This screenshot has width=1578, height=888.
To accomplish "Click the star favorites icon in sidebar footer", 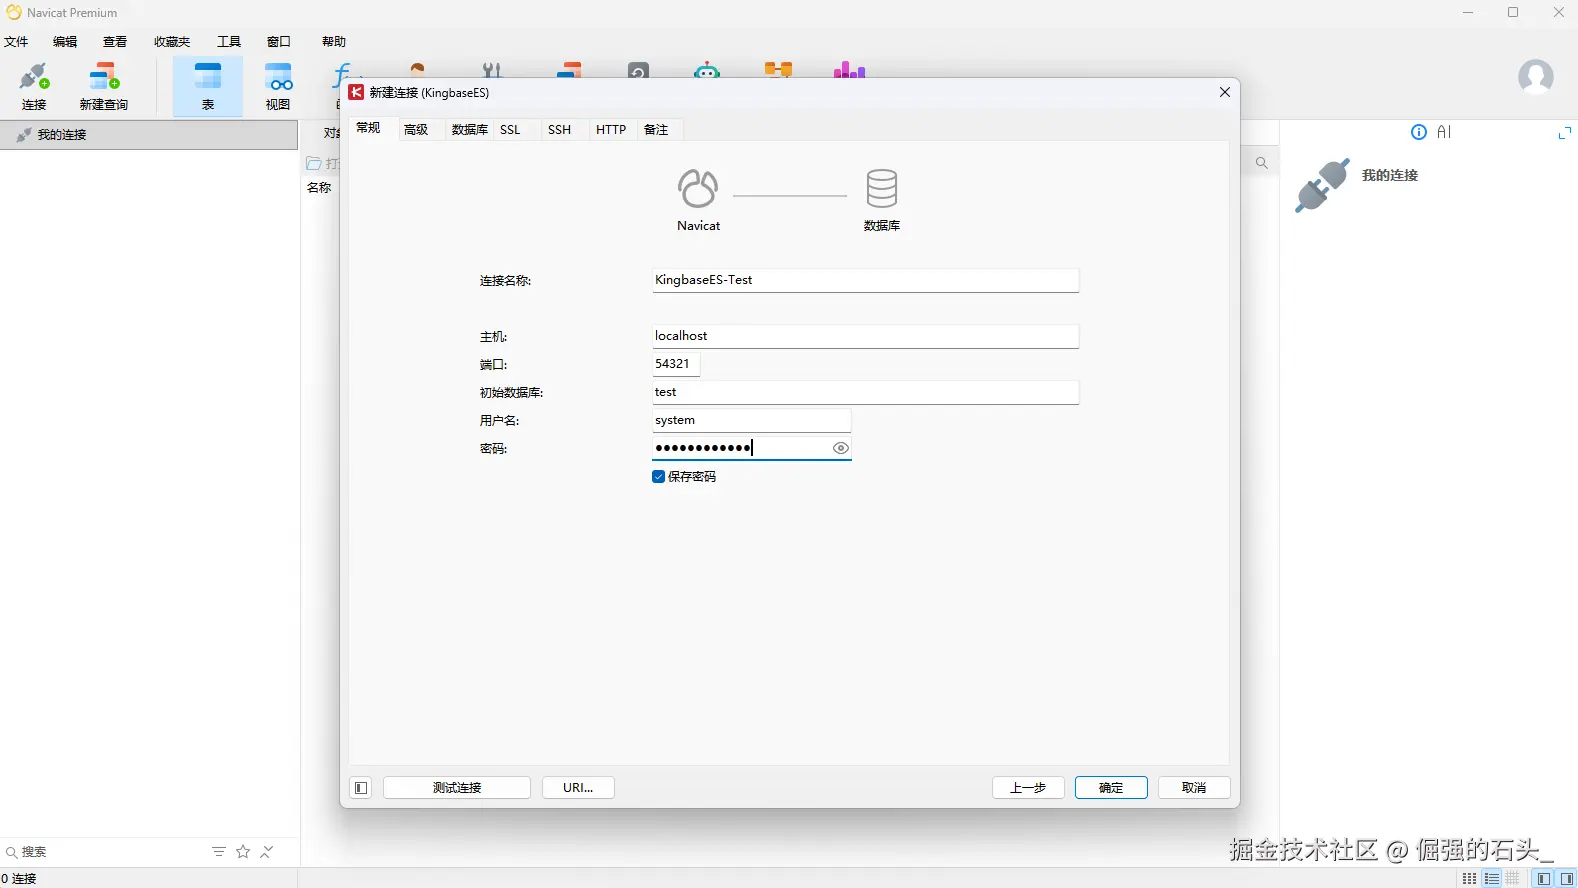I will 243,852.
